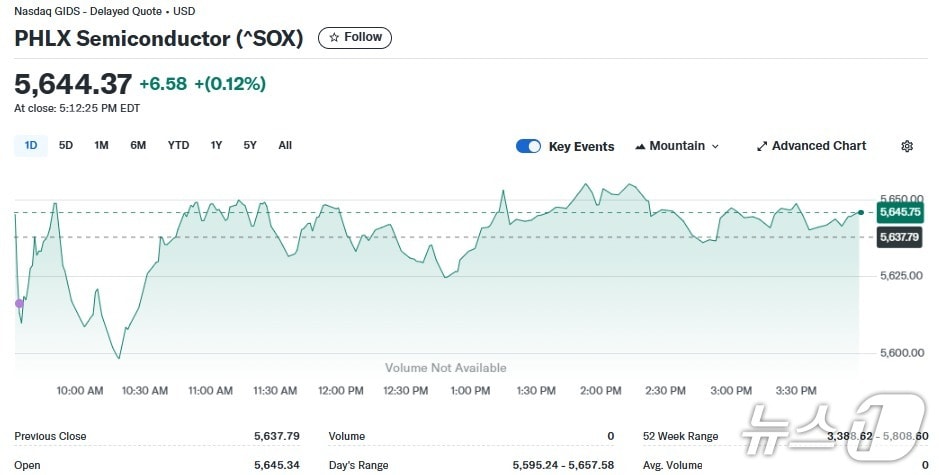939x475 pixels.
Task: Open chart settings gear icon
Action: point(907,146)
